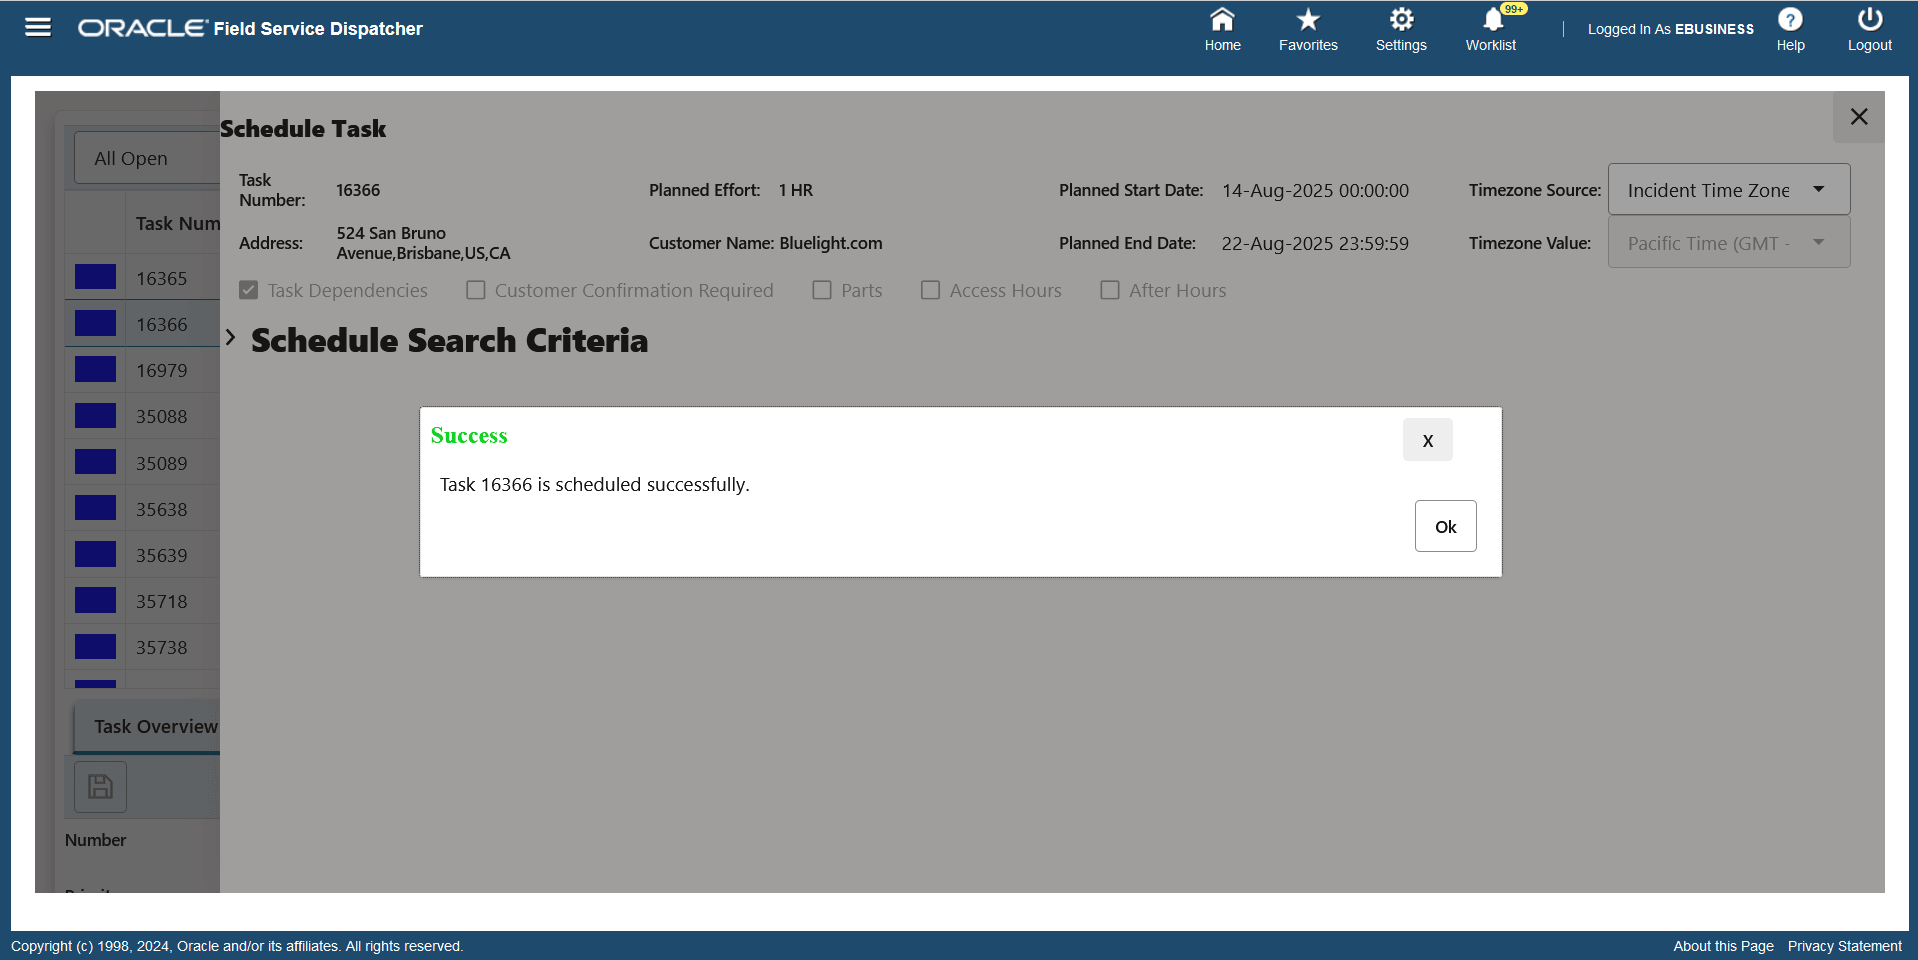Screen dimensions: 1918x960
Task: Check the Access Hours option
Action: tap(930, 290)
